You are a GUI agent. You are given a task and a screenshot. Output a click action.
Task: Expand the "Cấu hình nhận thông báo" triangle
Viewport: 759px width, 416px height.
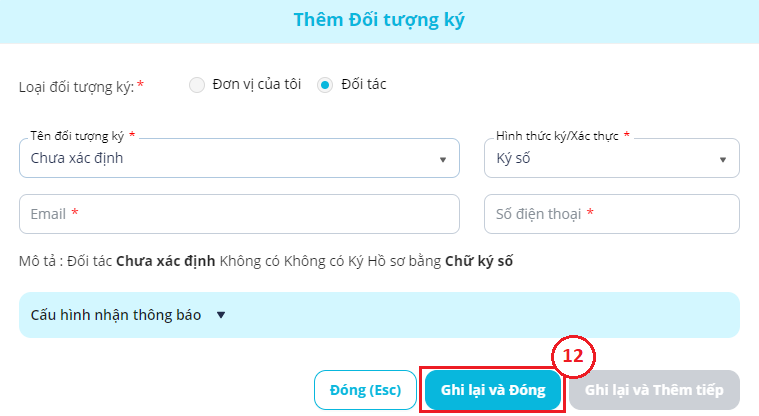(x=221, y=315)
